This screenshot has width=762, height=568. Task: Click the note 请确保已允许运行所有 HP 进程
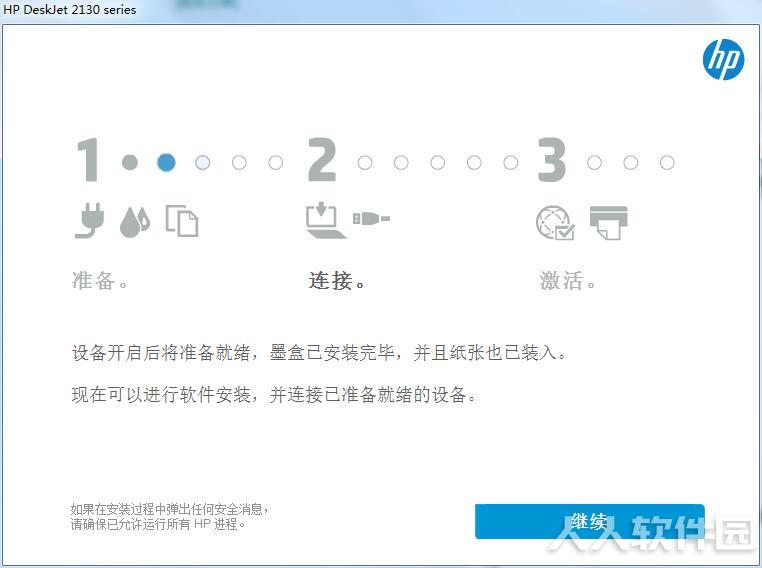158,524
